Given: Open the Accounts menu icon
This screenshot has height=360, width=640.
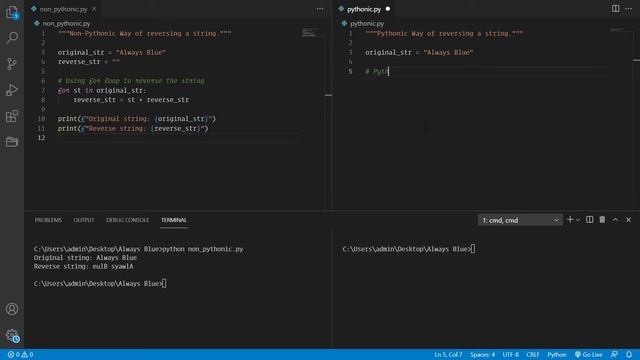Looking at the screenshot, I should (12, 309).
